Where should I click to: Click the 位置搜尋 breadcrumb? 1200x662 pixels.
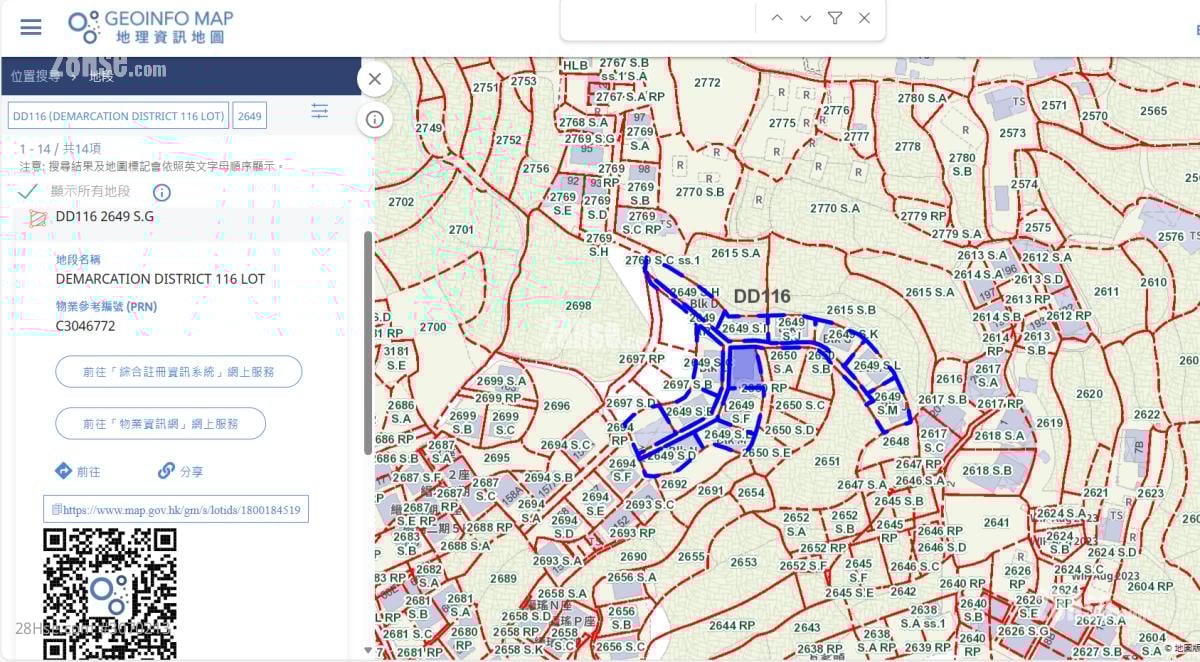(x=35, y=76)
